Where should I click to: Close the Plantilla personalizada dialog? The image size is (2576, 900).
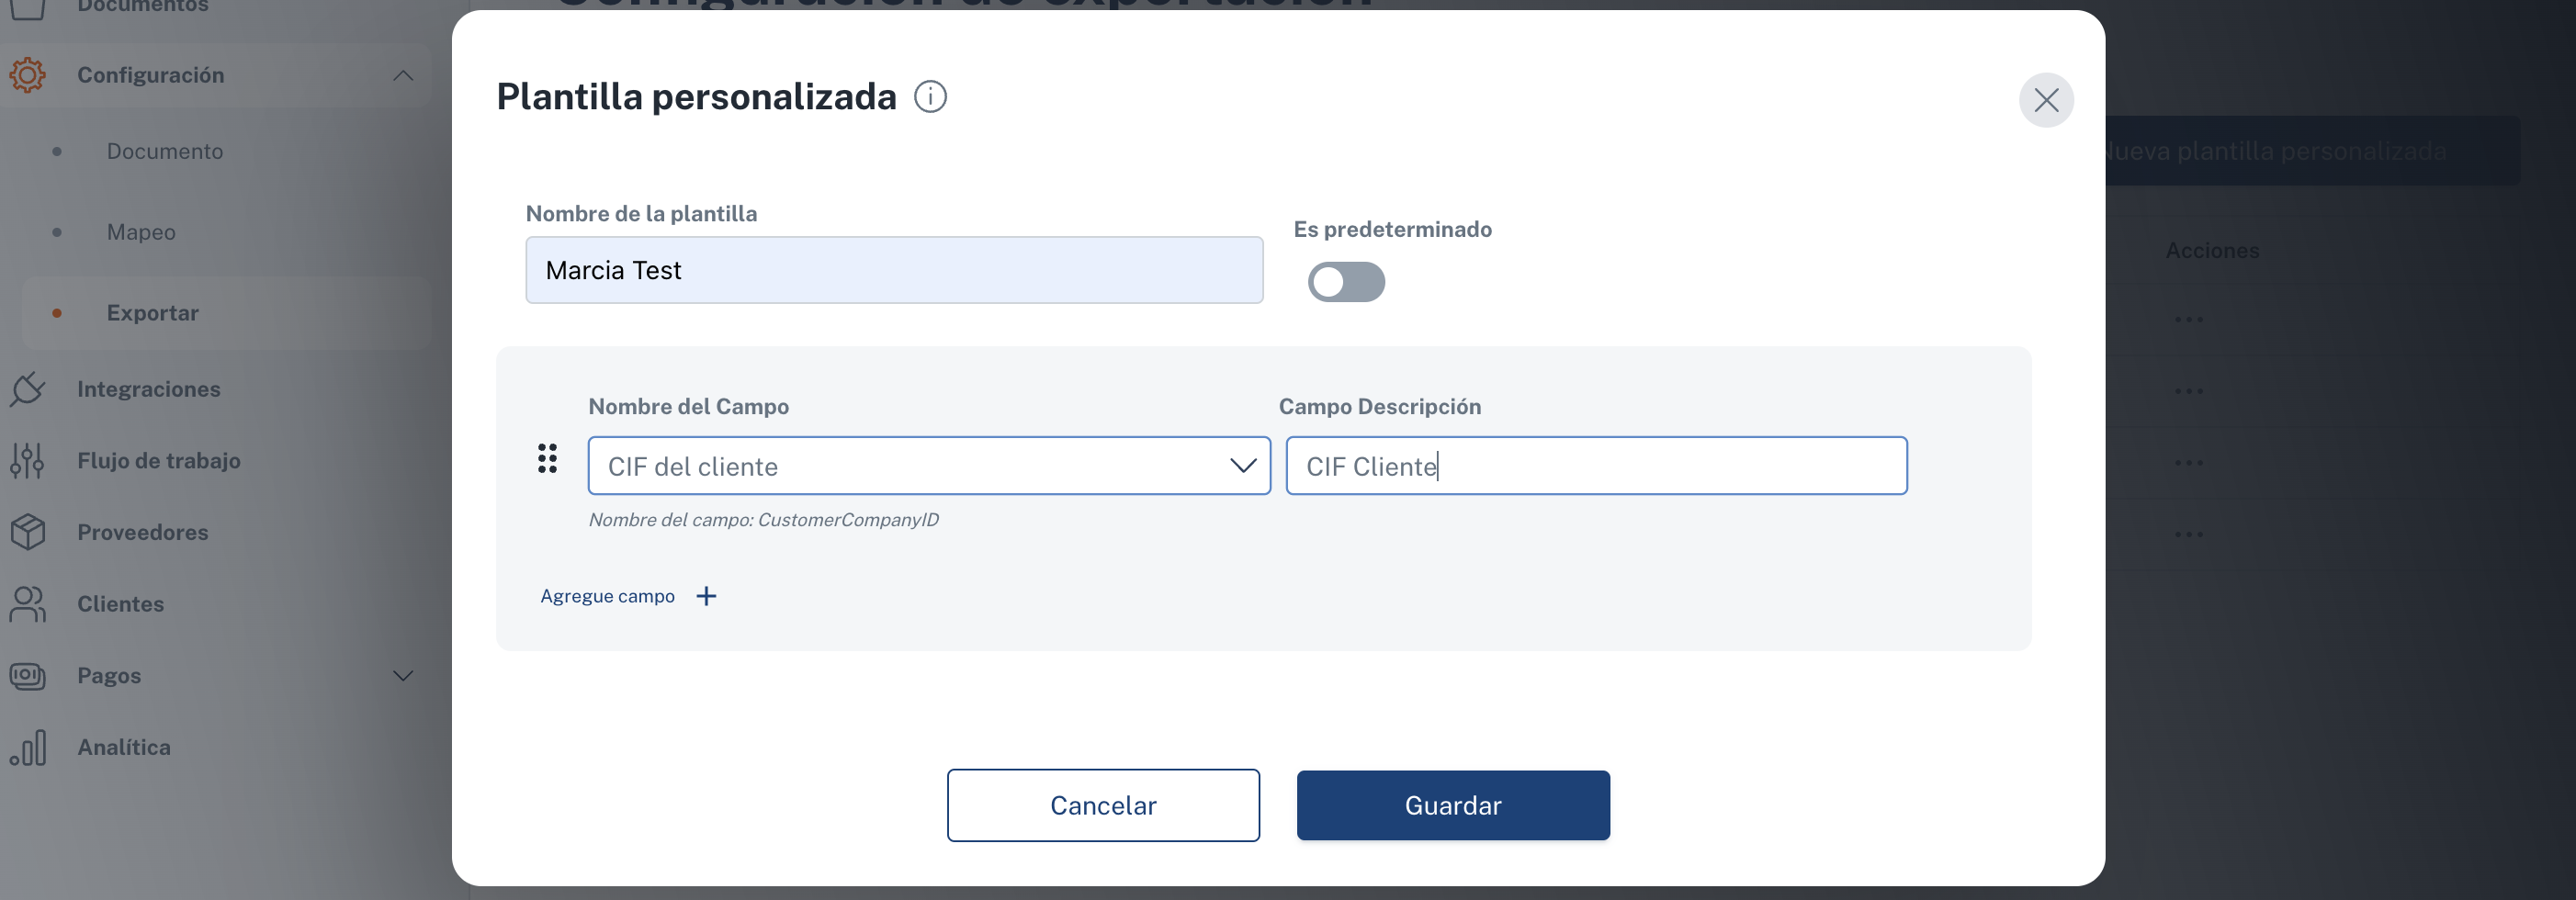pyautogui.click(x=2046, y=100)
